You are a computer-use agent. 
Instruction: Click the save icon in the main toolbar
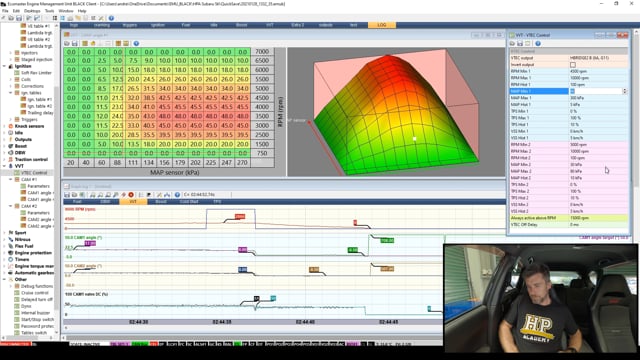tap(19, 18)
